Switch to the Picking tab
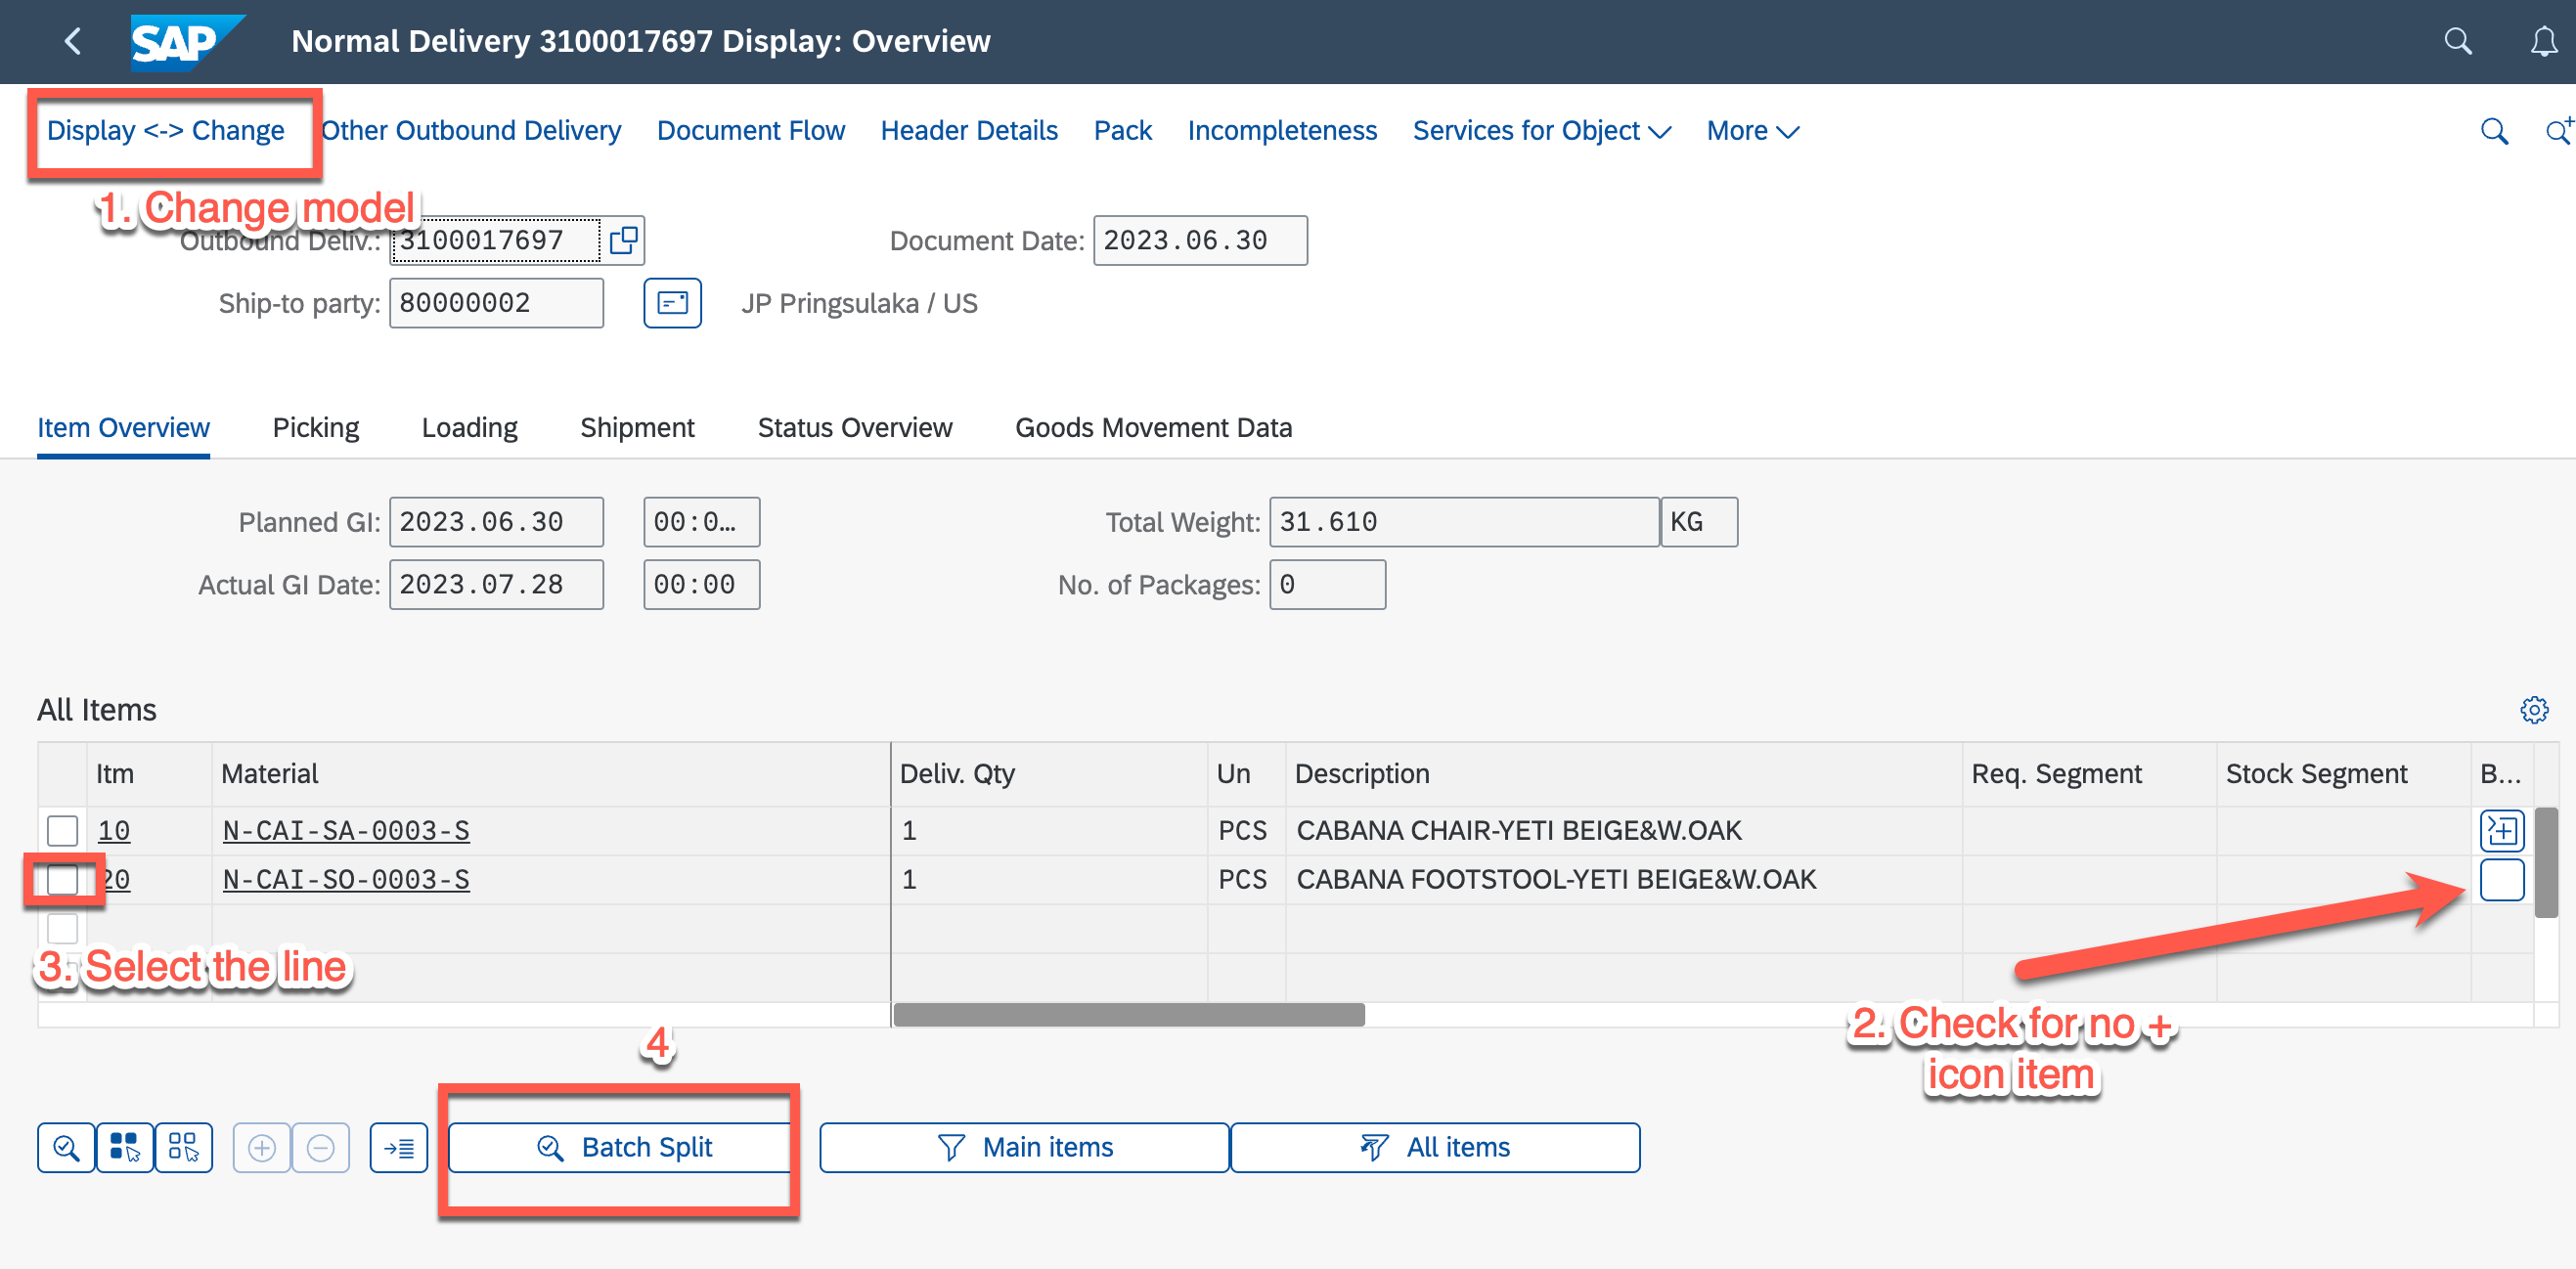Image resolution: width=2576 pixels, height=1269 pixels. pyautogui.click(x=315, y=428)
